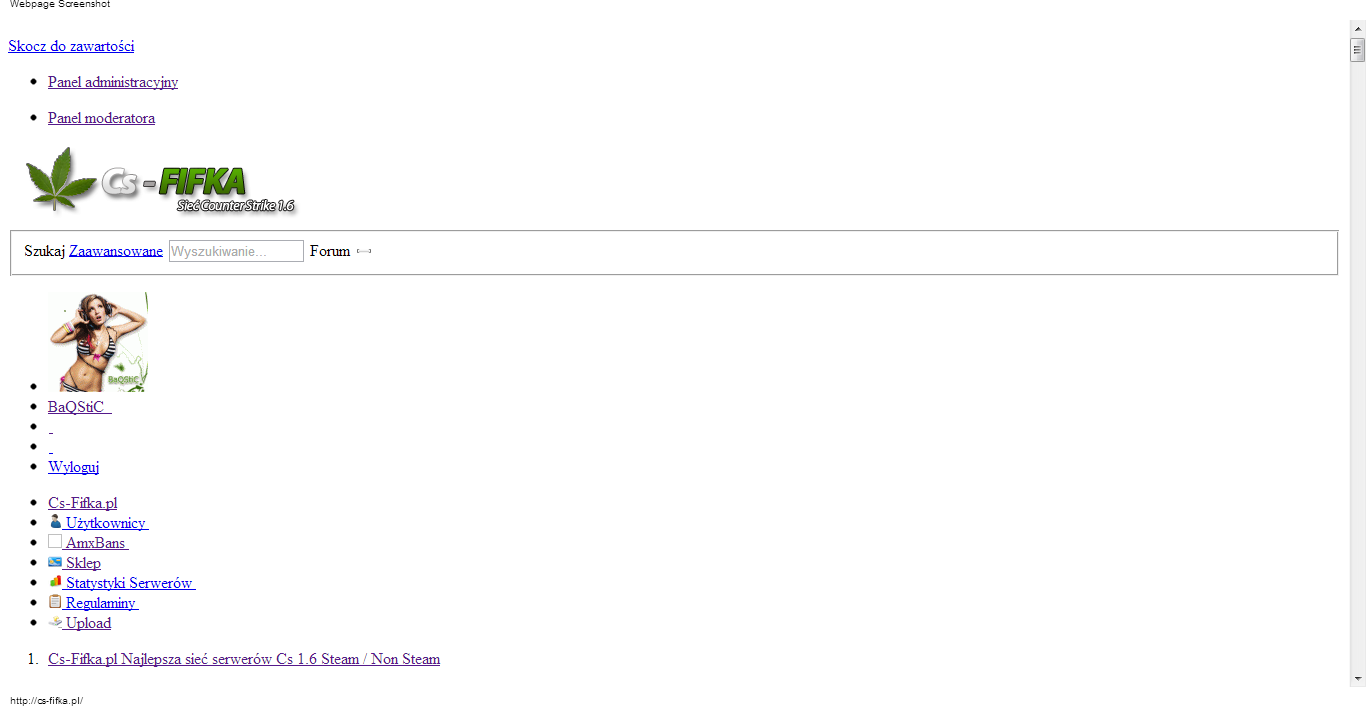Viewport: 1366px width, 707px height.
Task: Open Regulaminy using the clipboard icon
Action: point(55,601)
